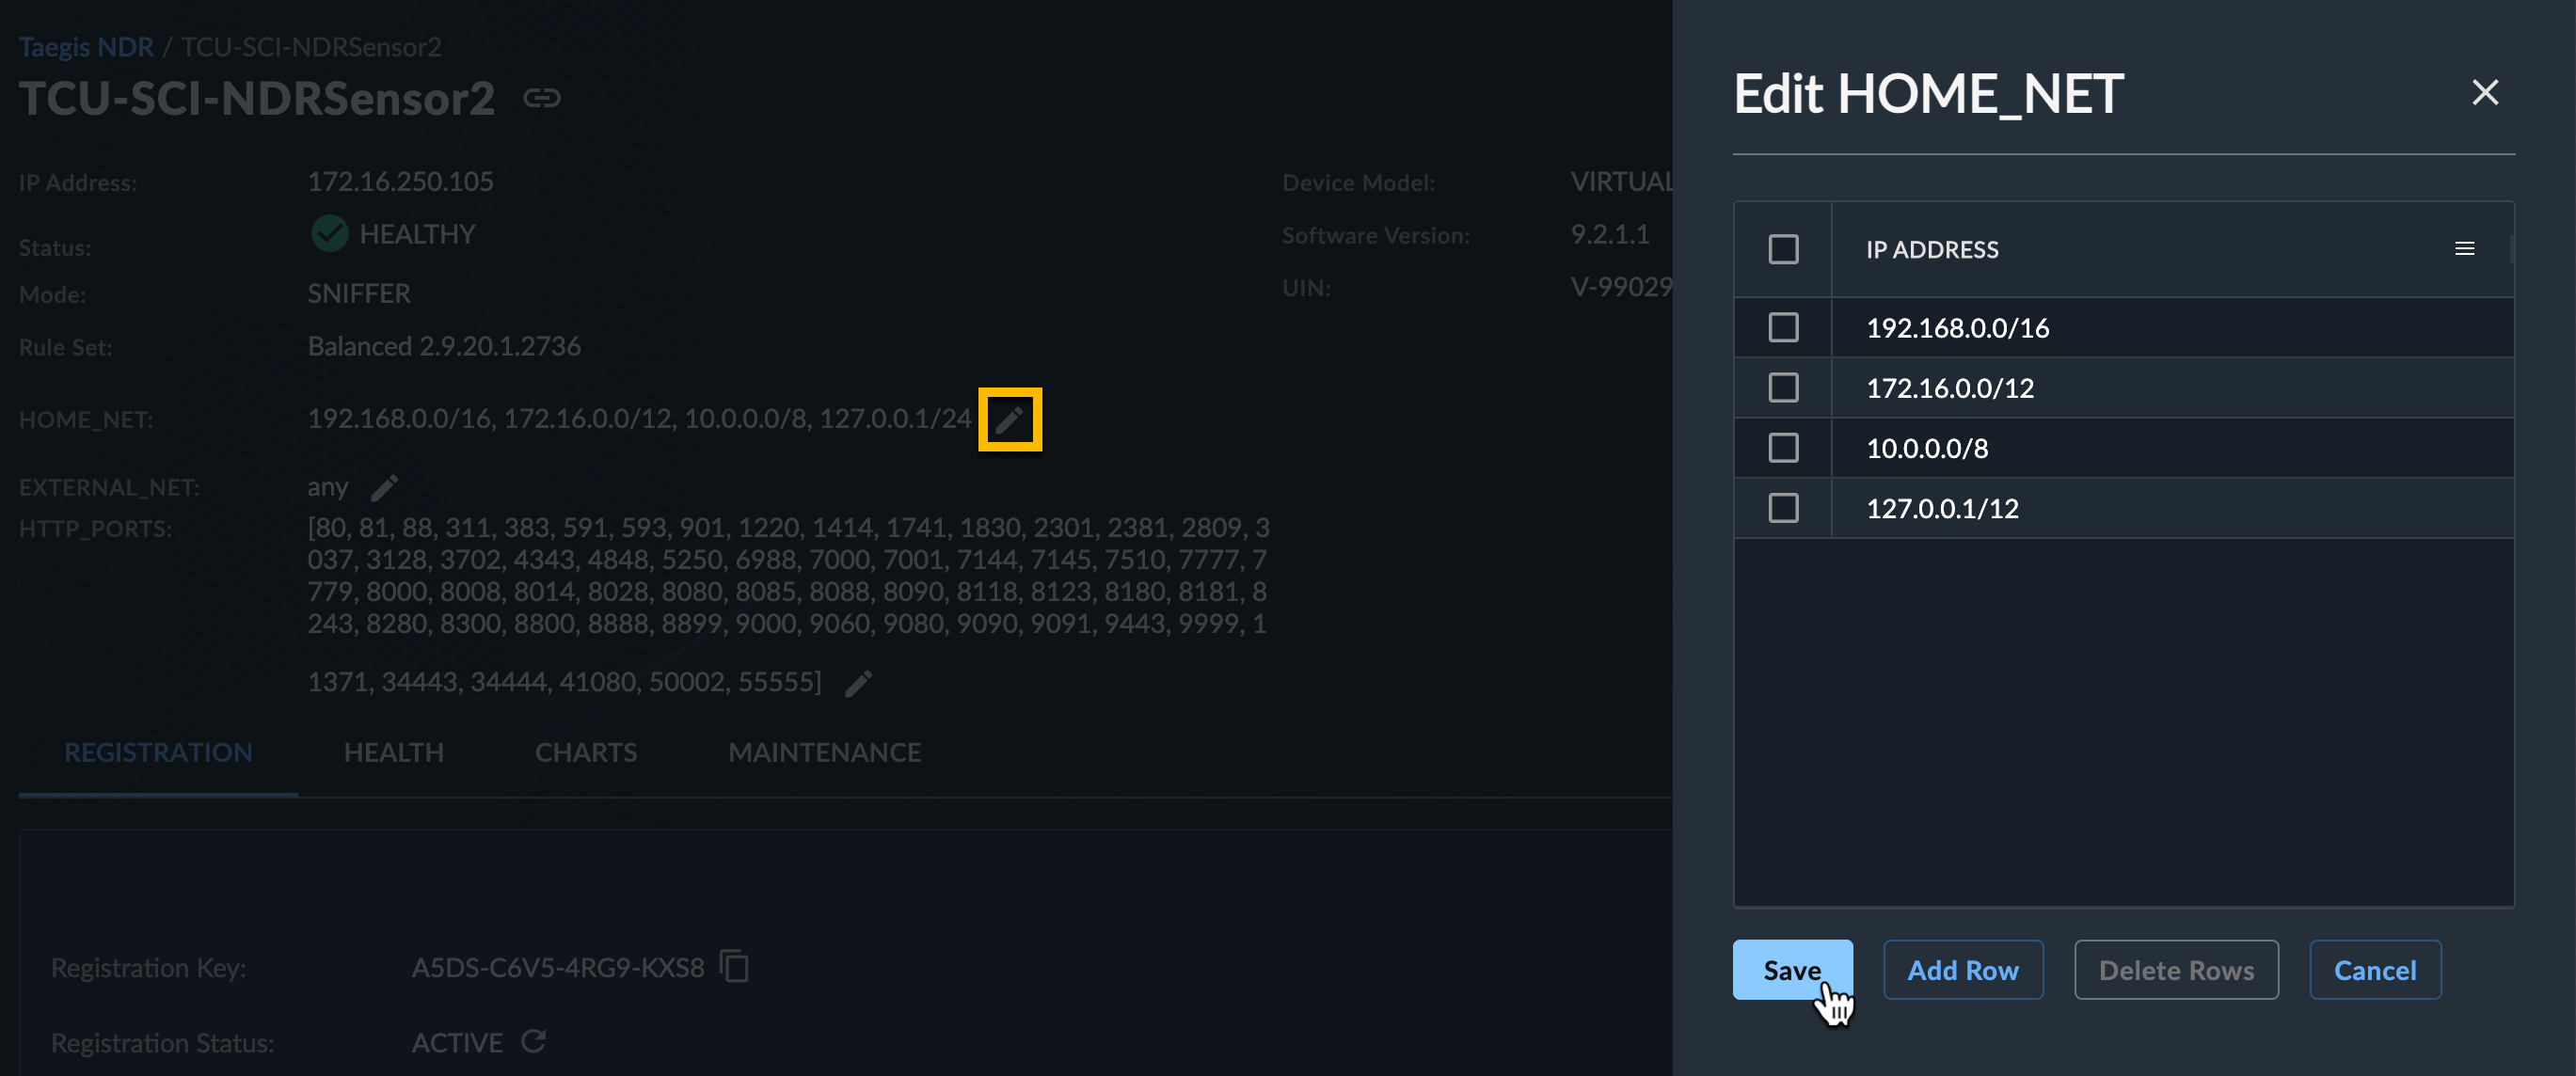
Task: Click the 10.0.0.0/8 address cell
Action: point(2172,448)
